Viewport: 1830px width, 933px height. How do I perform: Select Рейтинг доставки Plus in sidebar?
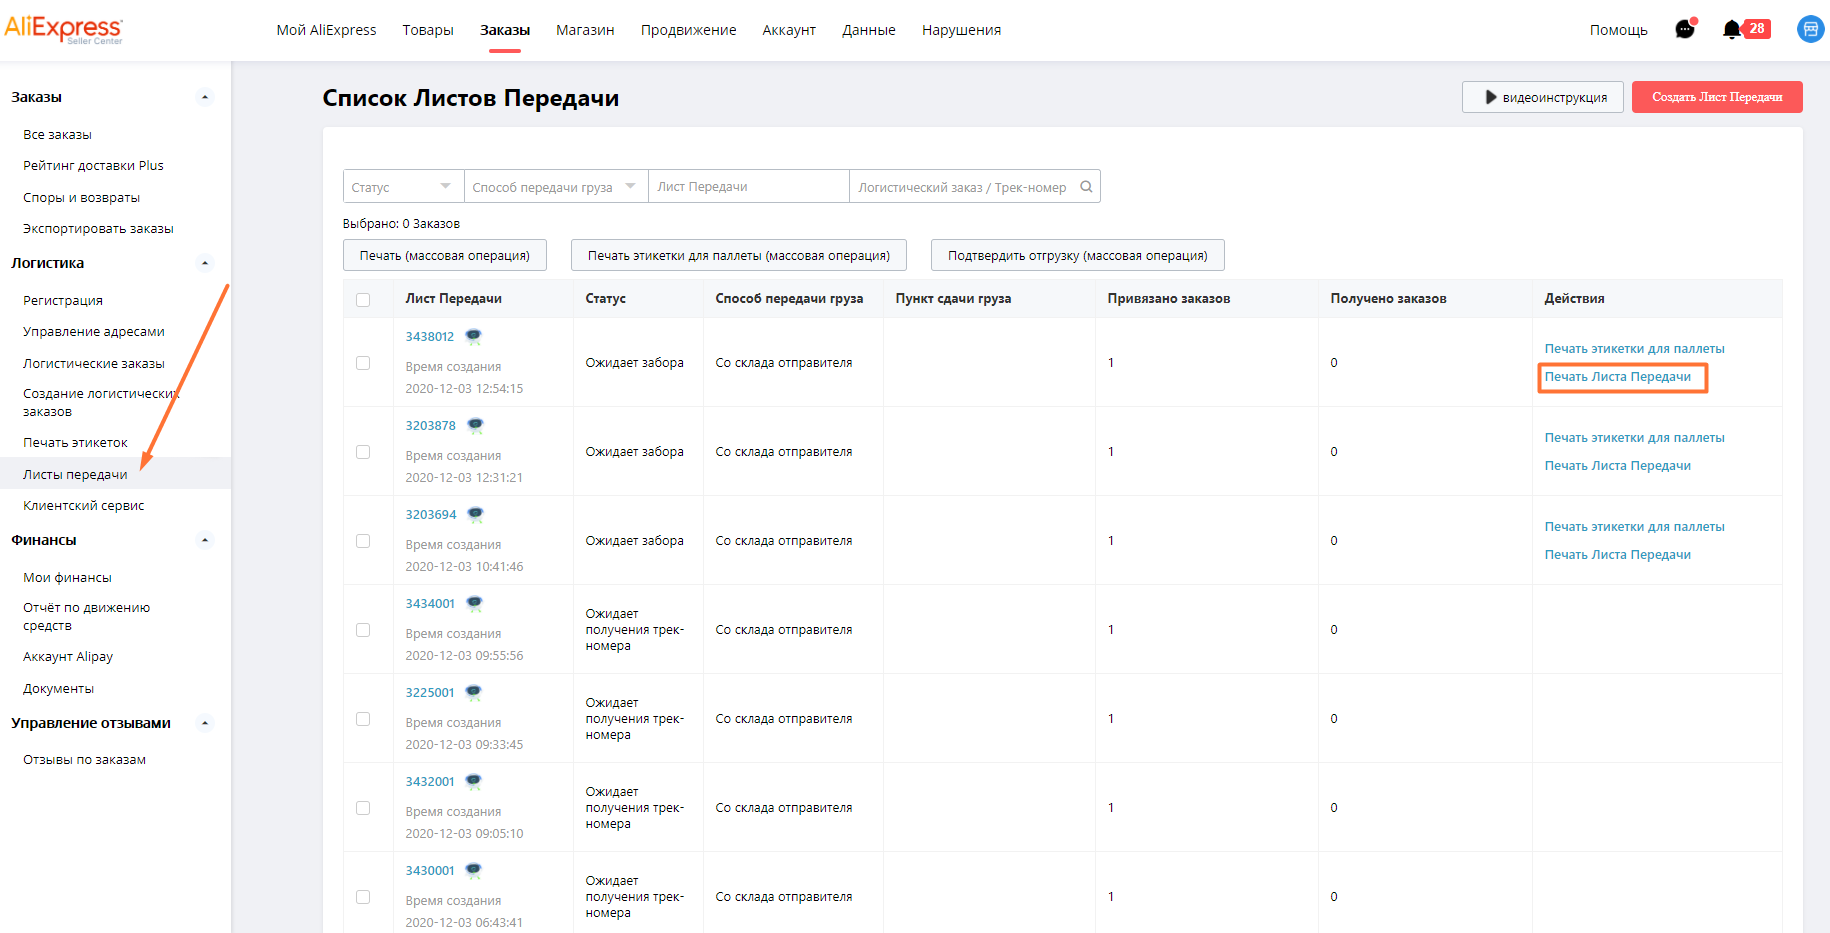pyautogui.click(x=93, y=166)
